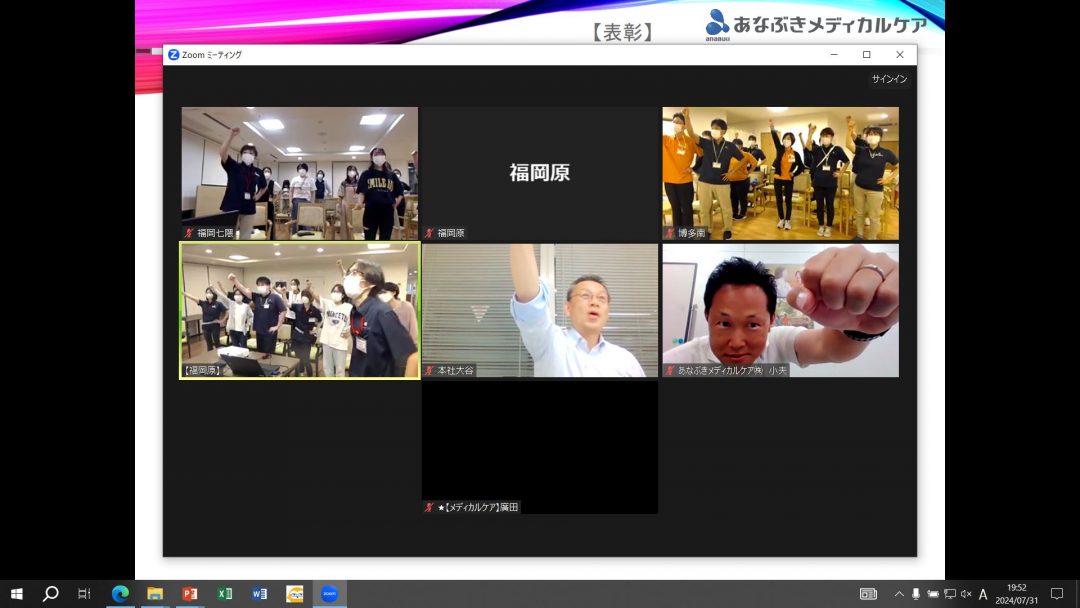This screenshot has width=1080, height=608.
Task: Click the Zoom logo in the title bar
Action: [174, 55]
